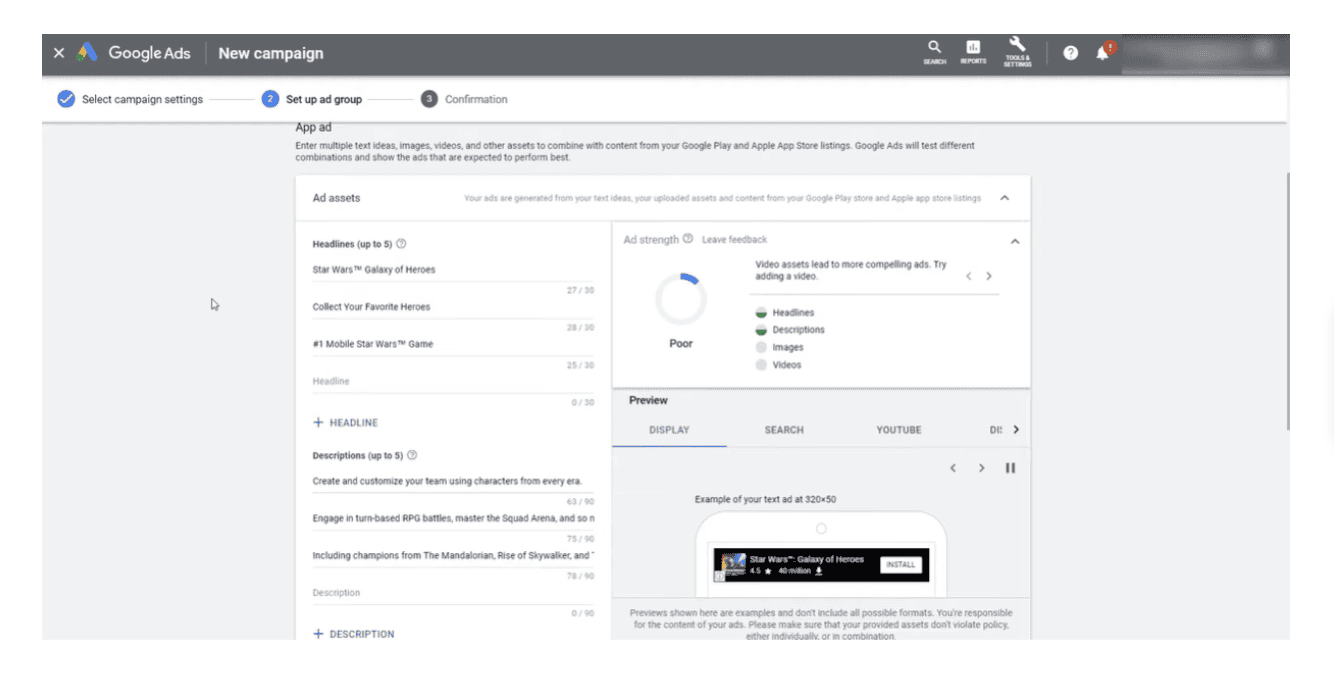Switch to the YOUTUBE preview tab
This screenshot has width=1334, height=684.
(x=899, y=430)
